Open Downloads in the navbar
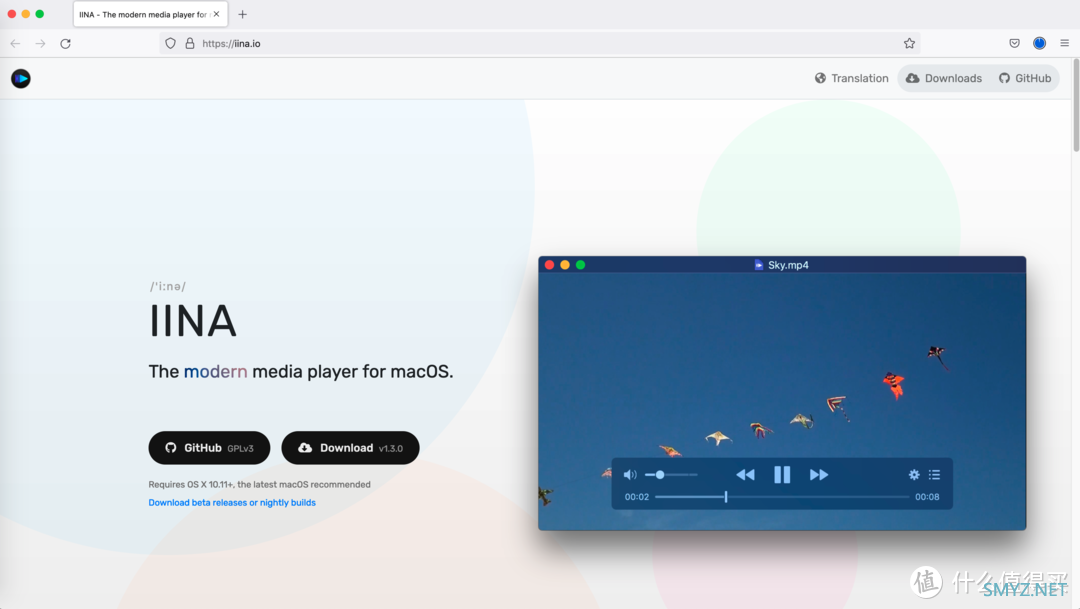 944,79
